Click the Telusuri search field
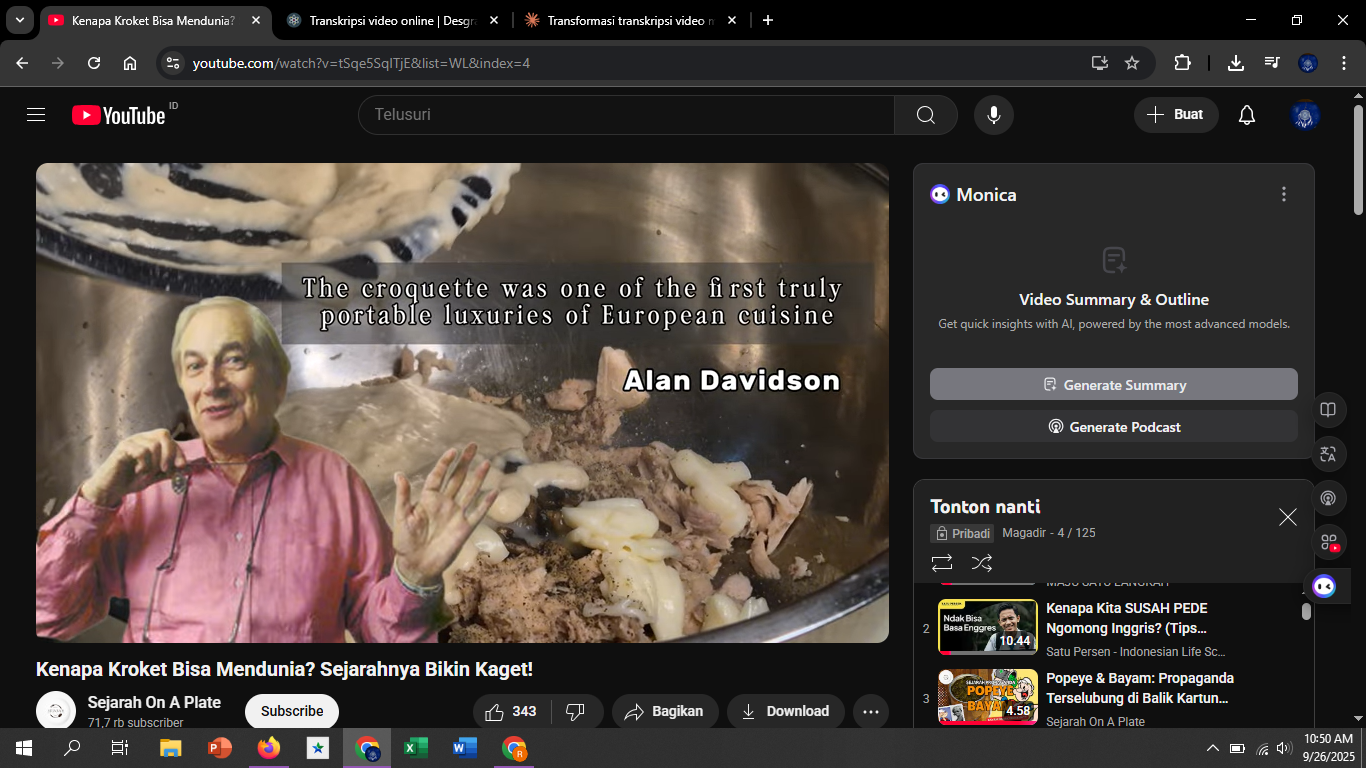The width and height of the screenshot is (1366, 768). 626,115
